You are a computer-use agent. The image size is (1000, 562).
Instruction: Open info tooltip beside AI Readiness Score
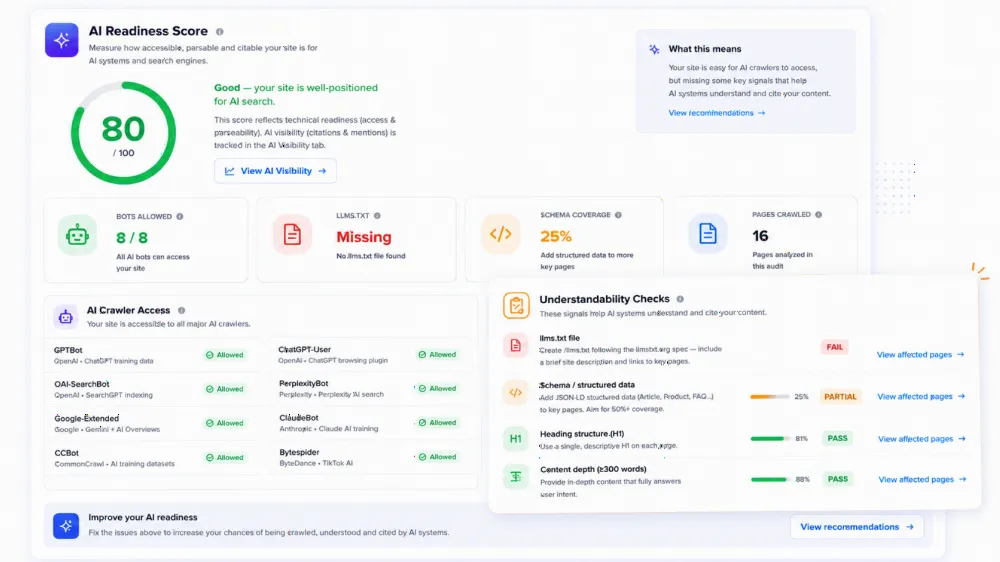click(219, 32)
